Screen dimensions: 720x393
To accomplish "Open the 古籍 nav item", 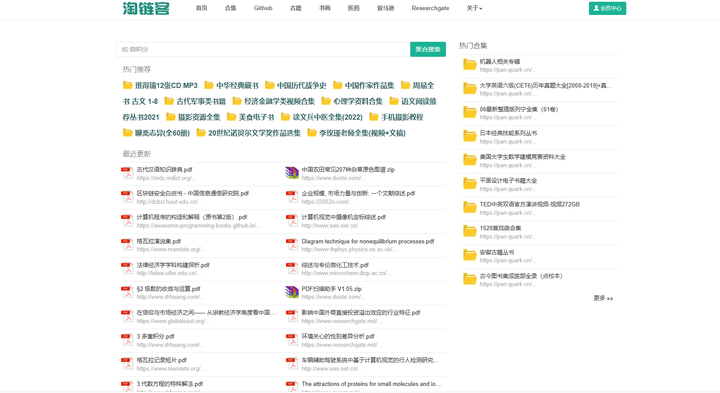I will point(296,8).
